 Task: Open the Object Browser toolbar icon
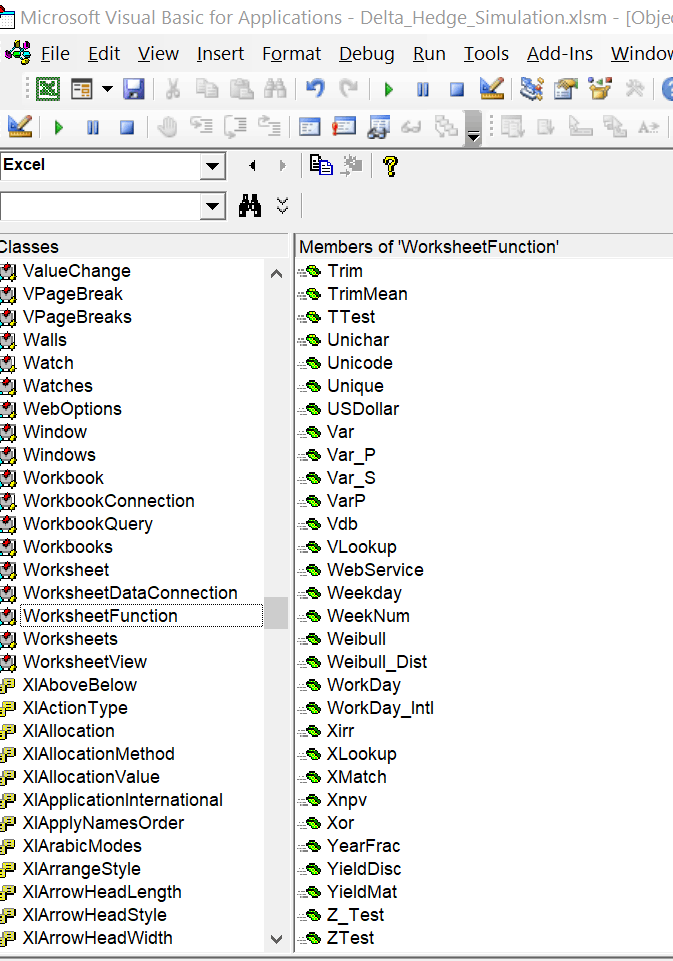599,89
